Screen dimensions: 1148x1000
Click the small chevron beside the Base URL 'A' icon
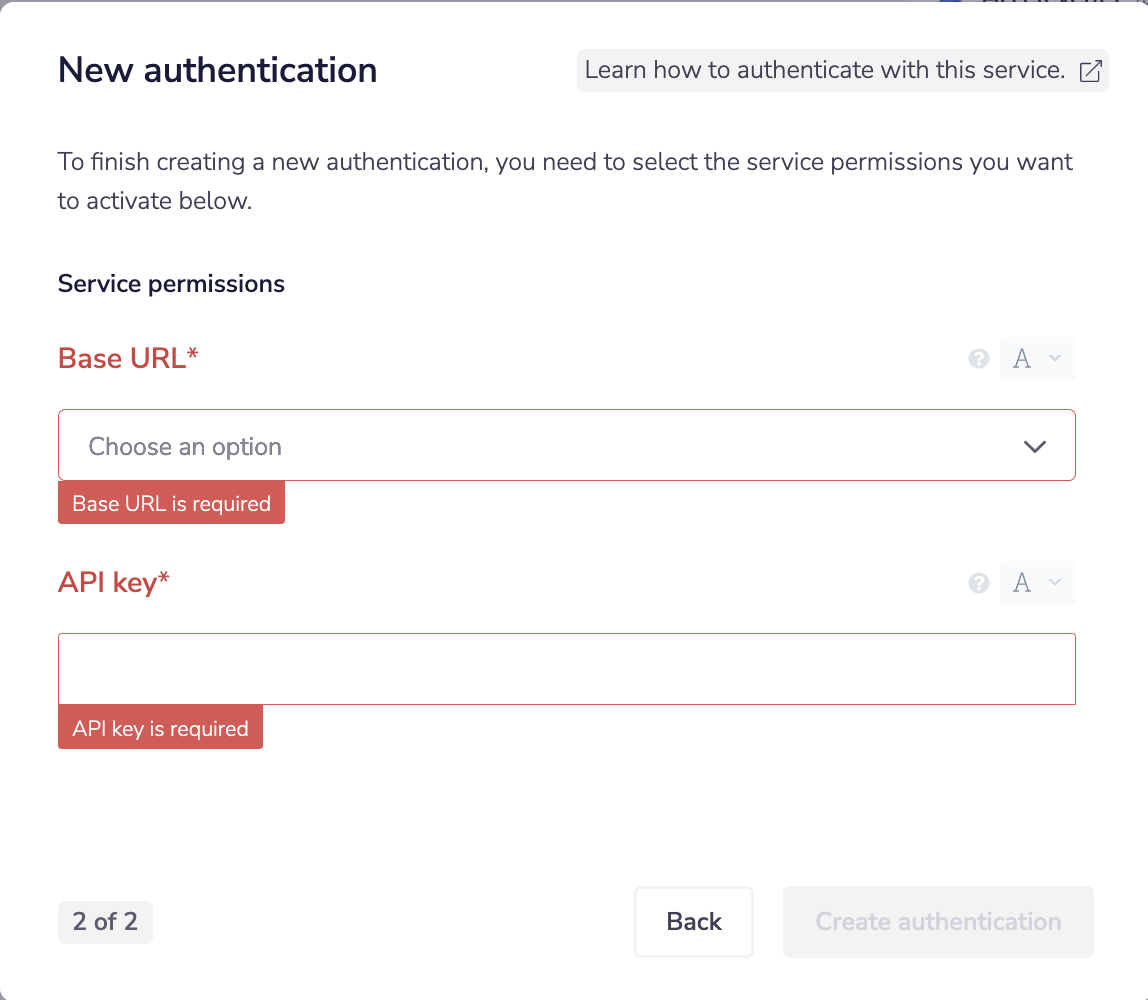pos(1053,358)
